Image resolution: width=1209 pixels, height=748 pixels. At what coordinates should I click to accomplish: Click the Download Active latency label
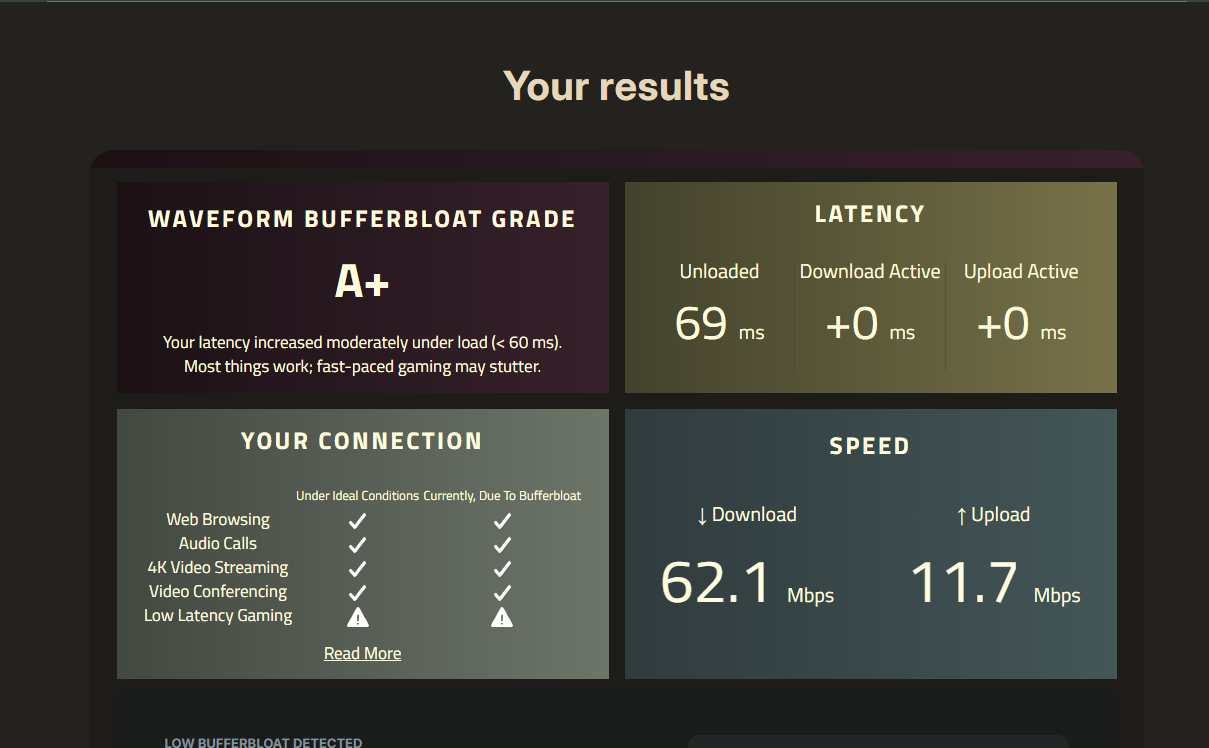(x=870, y=271)
